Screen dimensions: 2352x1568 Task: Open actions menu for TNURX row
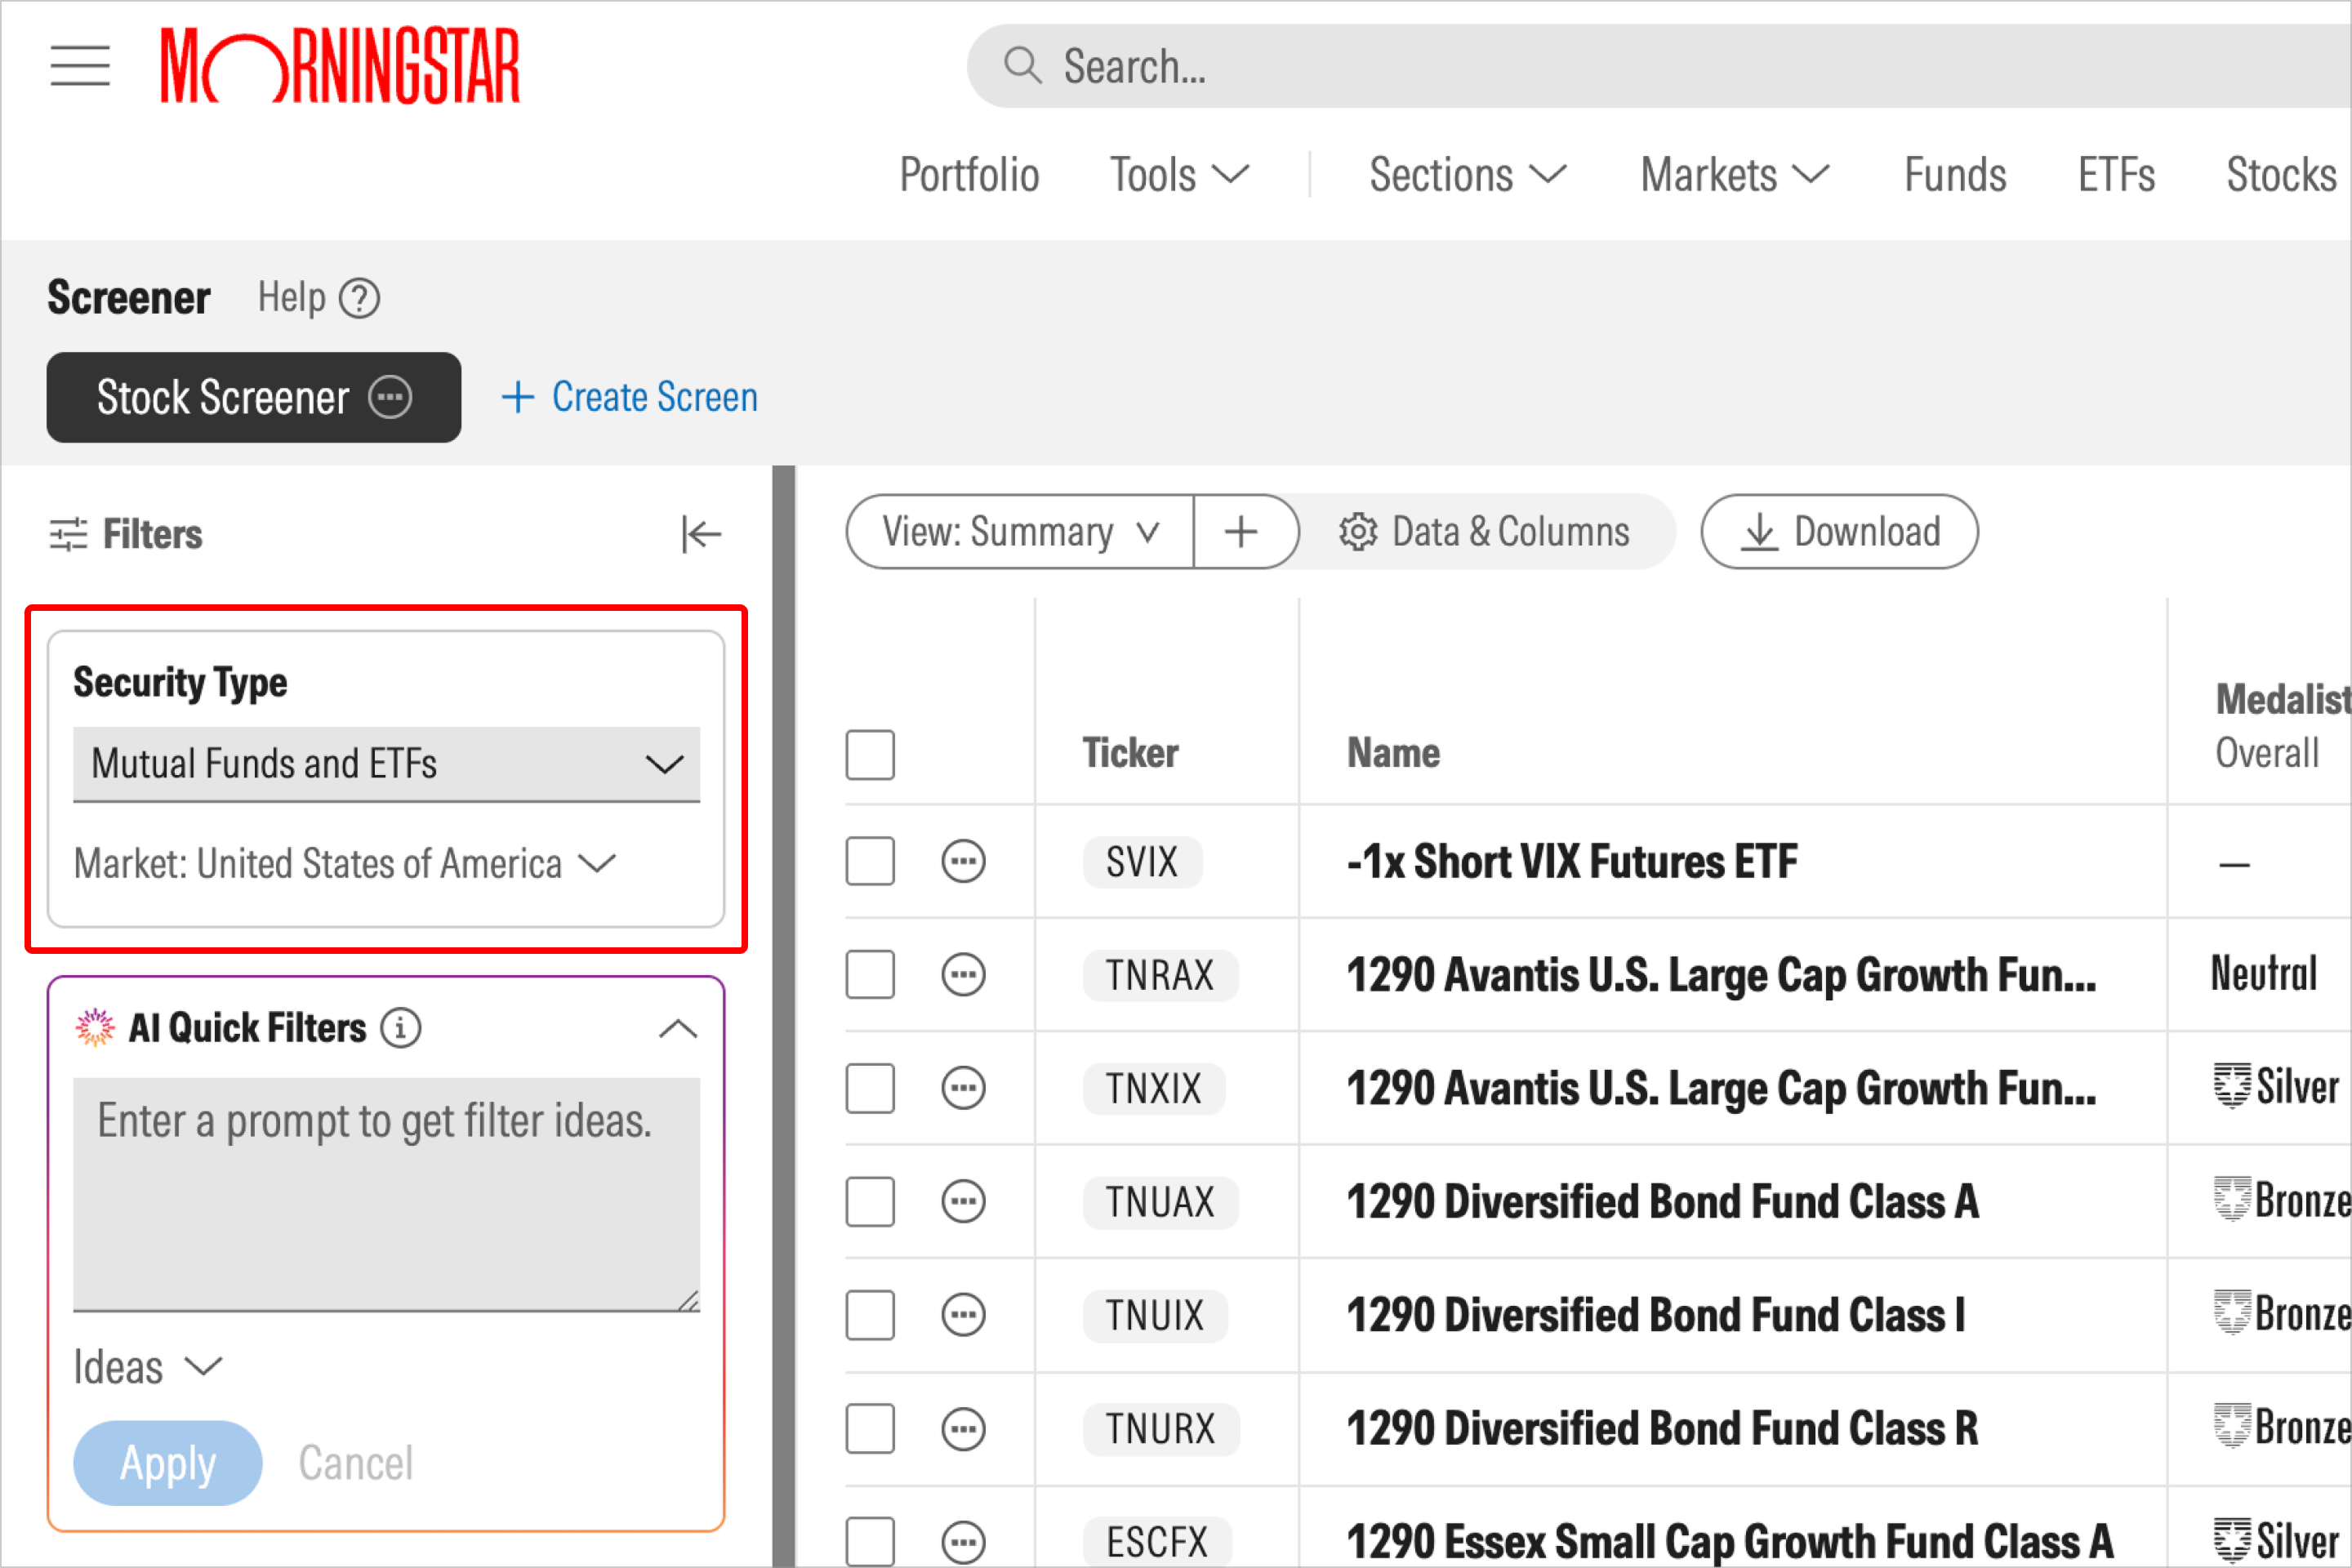tap(964, 1428)
